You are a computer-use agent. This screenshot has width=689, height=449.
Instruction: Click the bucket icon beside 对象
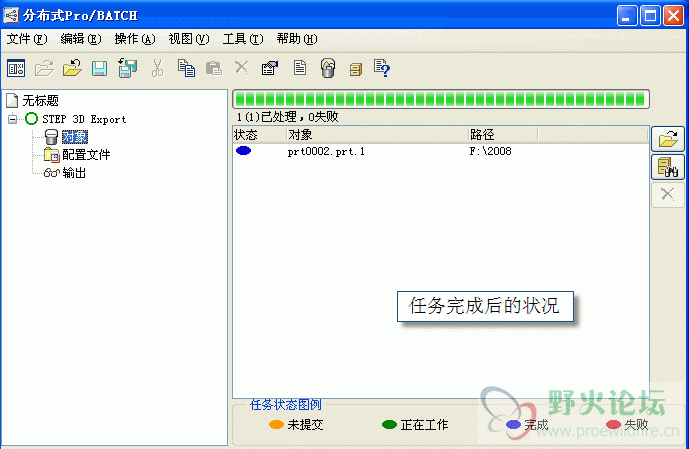(51, 137)
